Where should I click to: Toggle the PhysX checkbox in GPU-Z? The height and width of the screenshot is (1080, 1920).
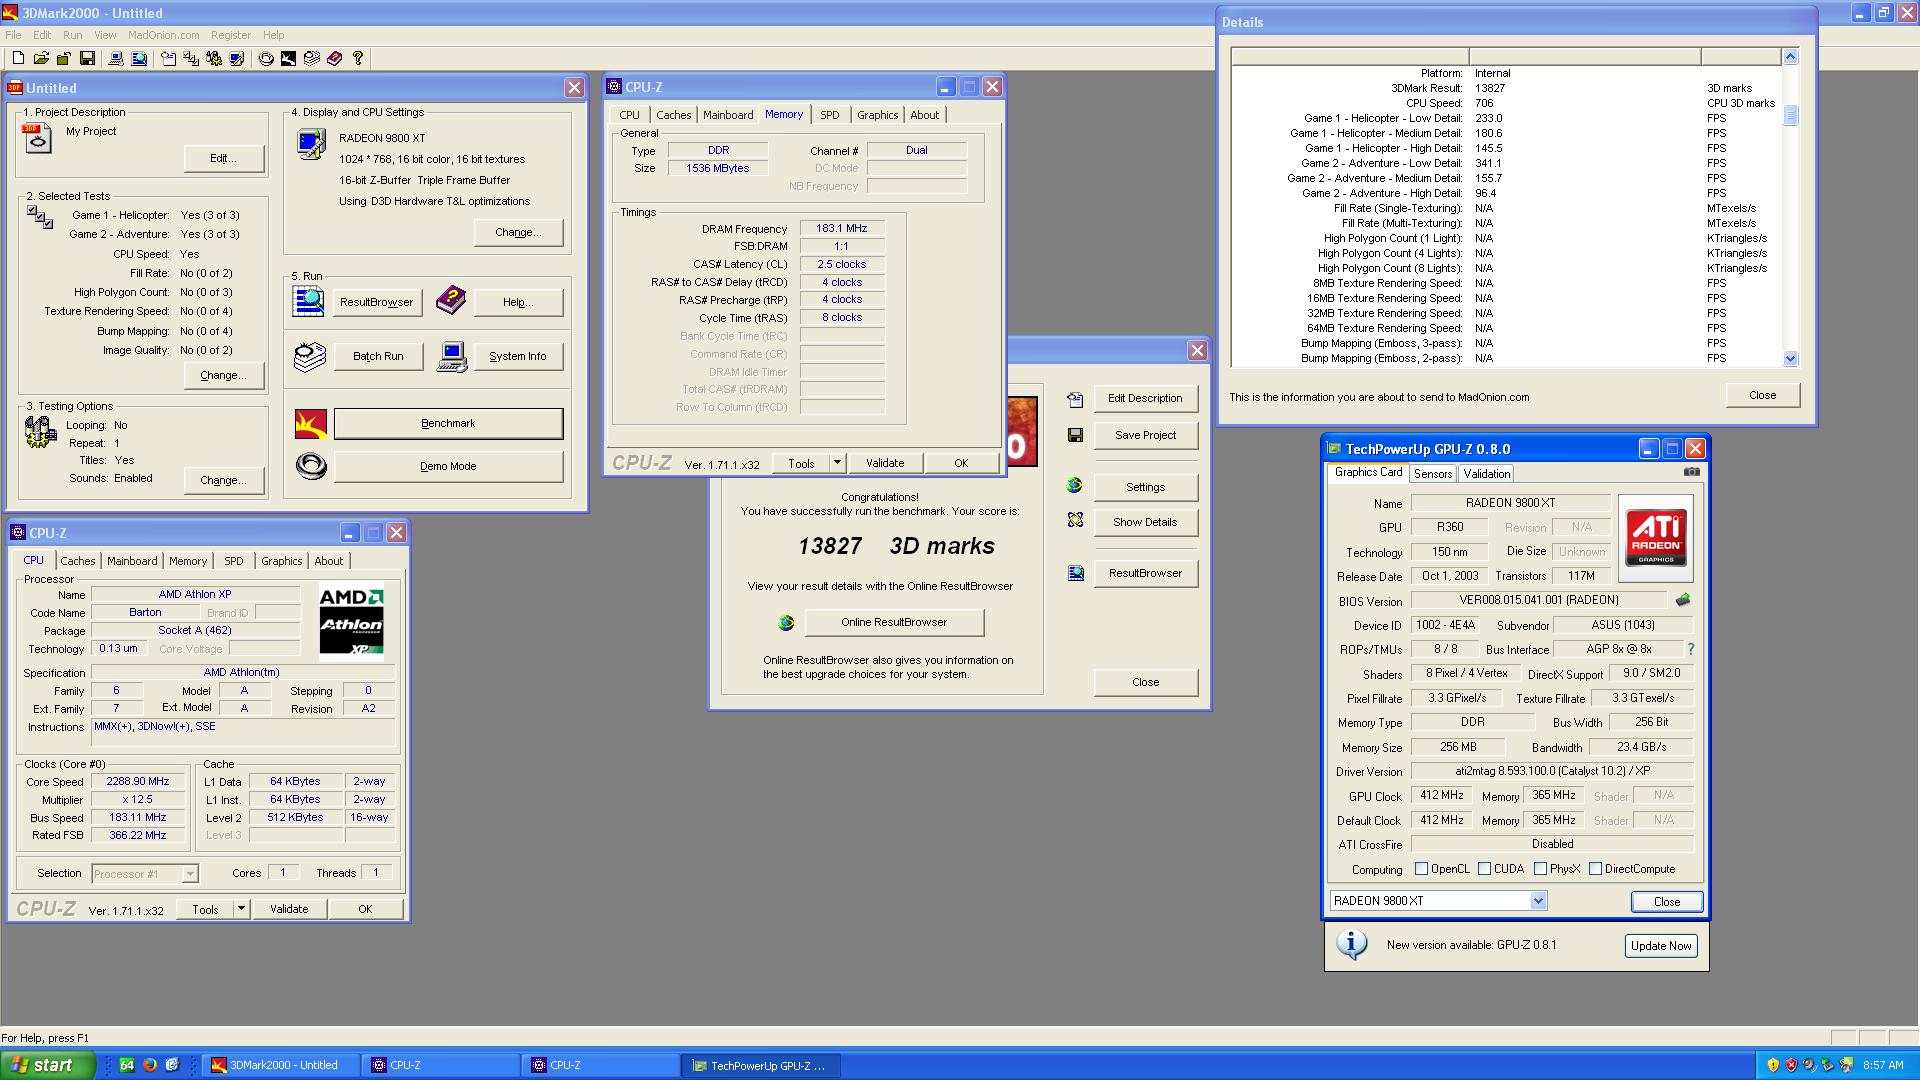pos(1540,869)
